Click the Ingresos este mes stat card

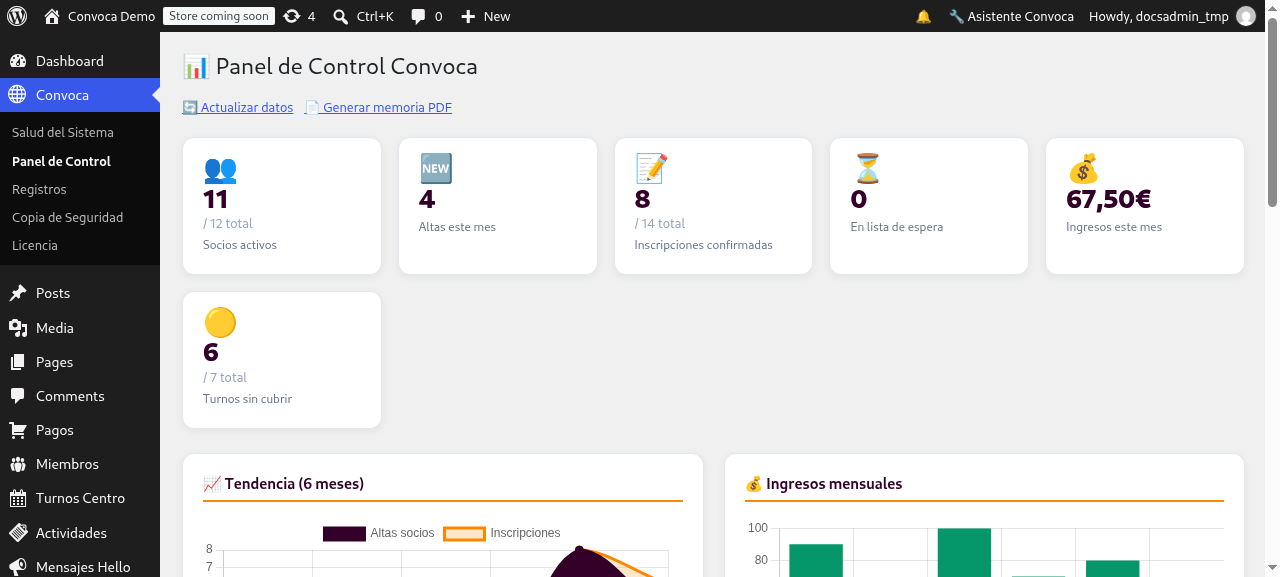1145,206
